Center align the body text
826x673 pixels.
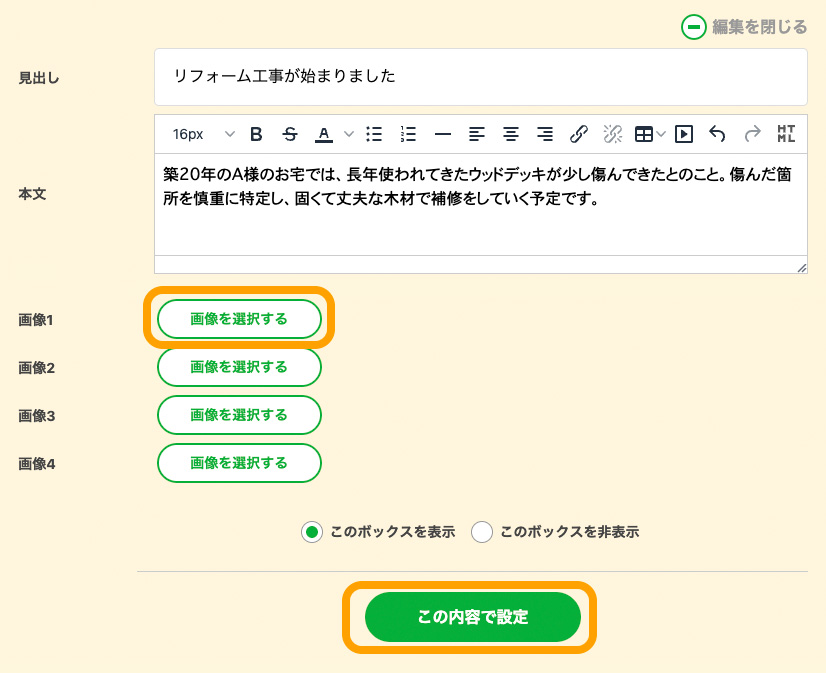[511, 134]
